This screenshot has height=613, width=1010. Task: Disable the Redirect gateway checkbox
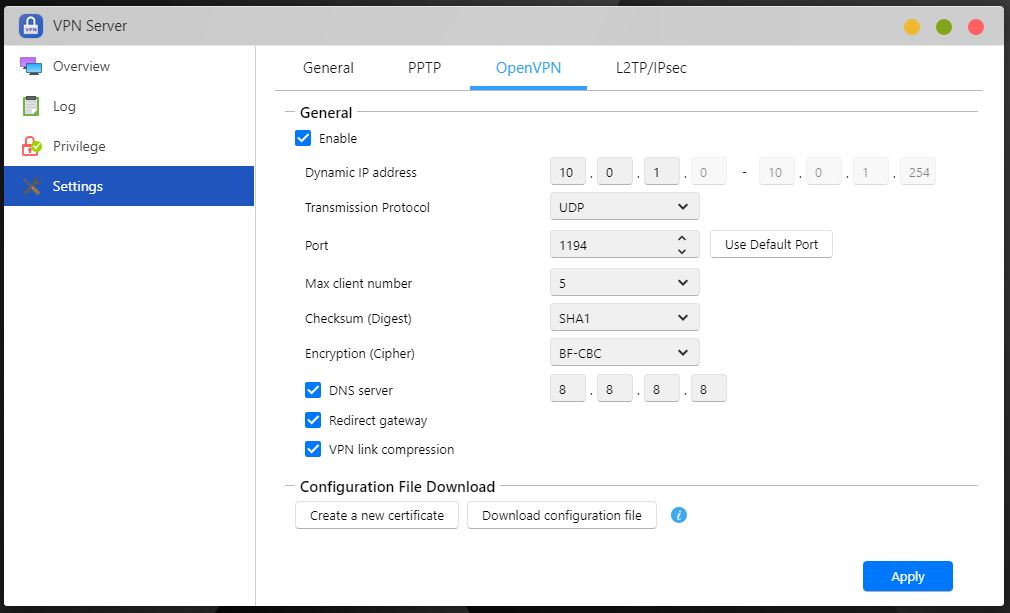point(313,420)
